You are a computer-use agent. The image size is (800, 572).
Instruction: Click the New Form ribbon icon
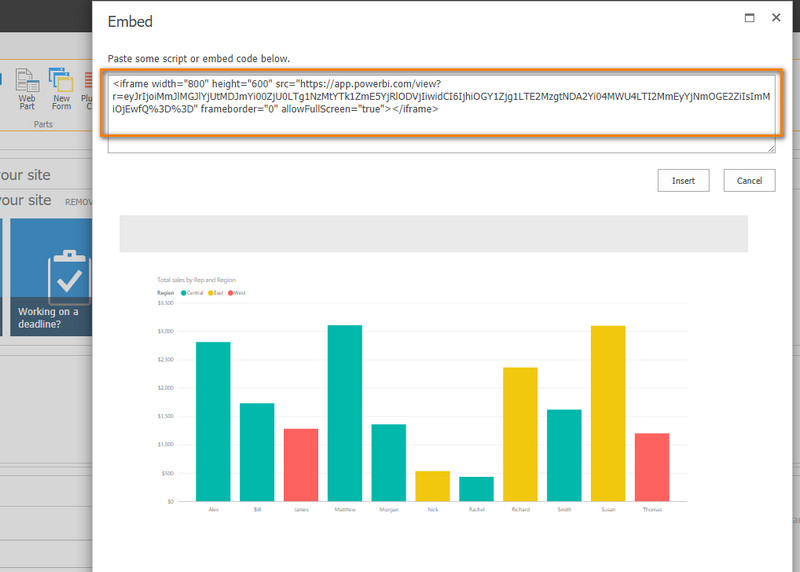coord(61,89)
